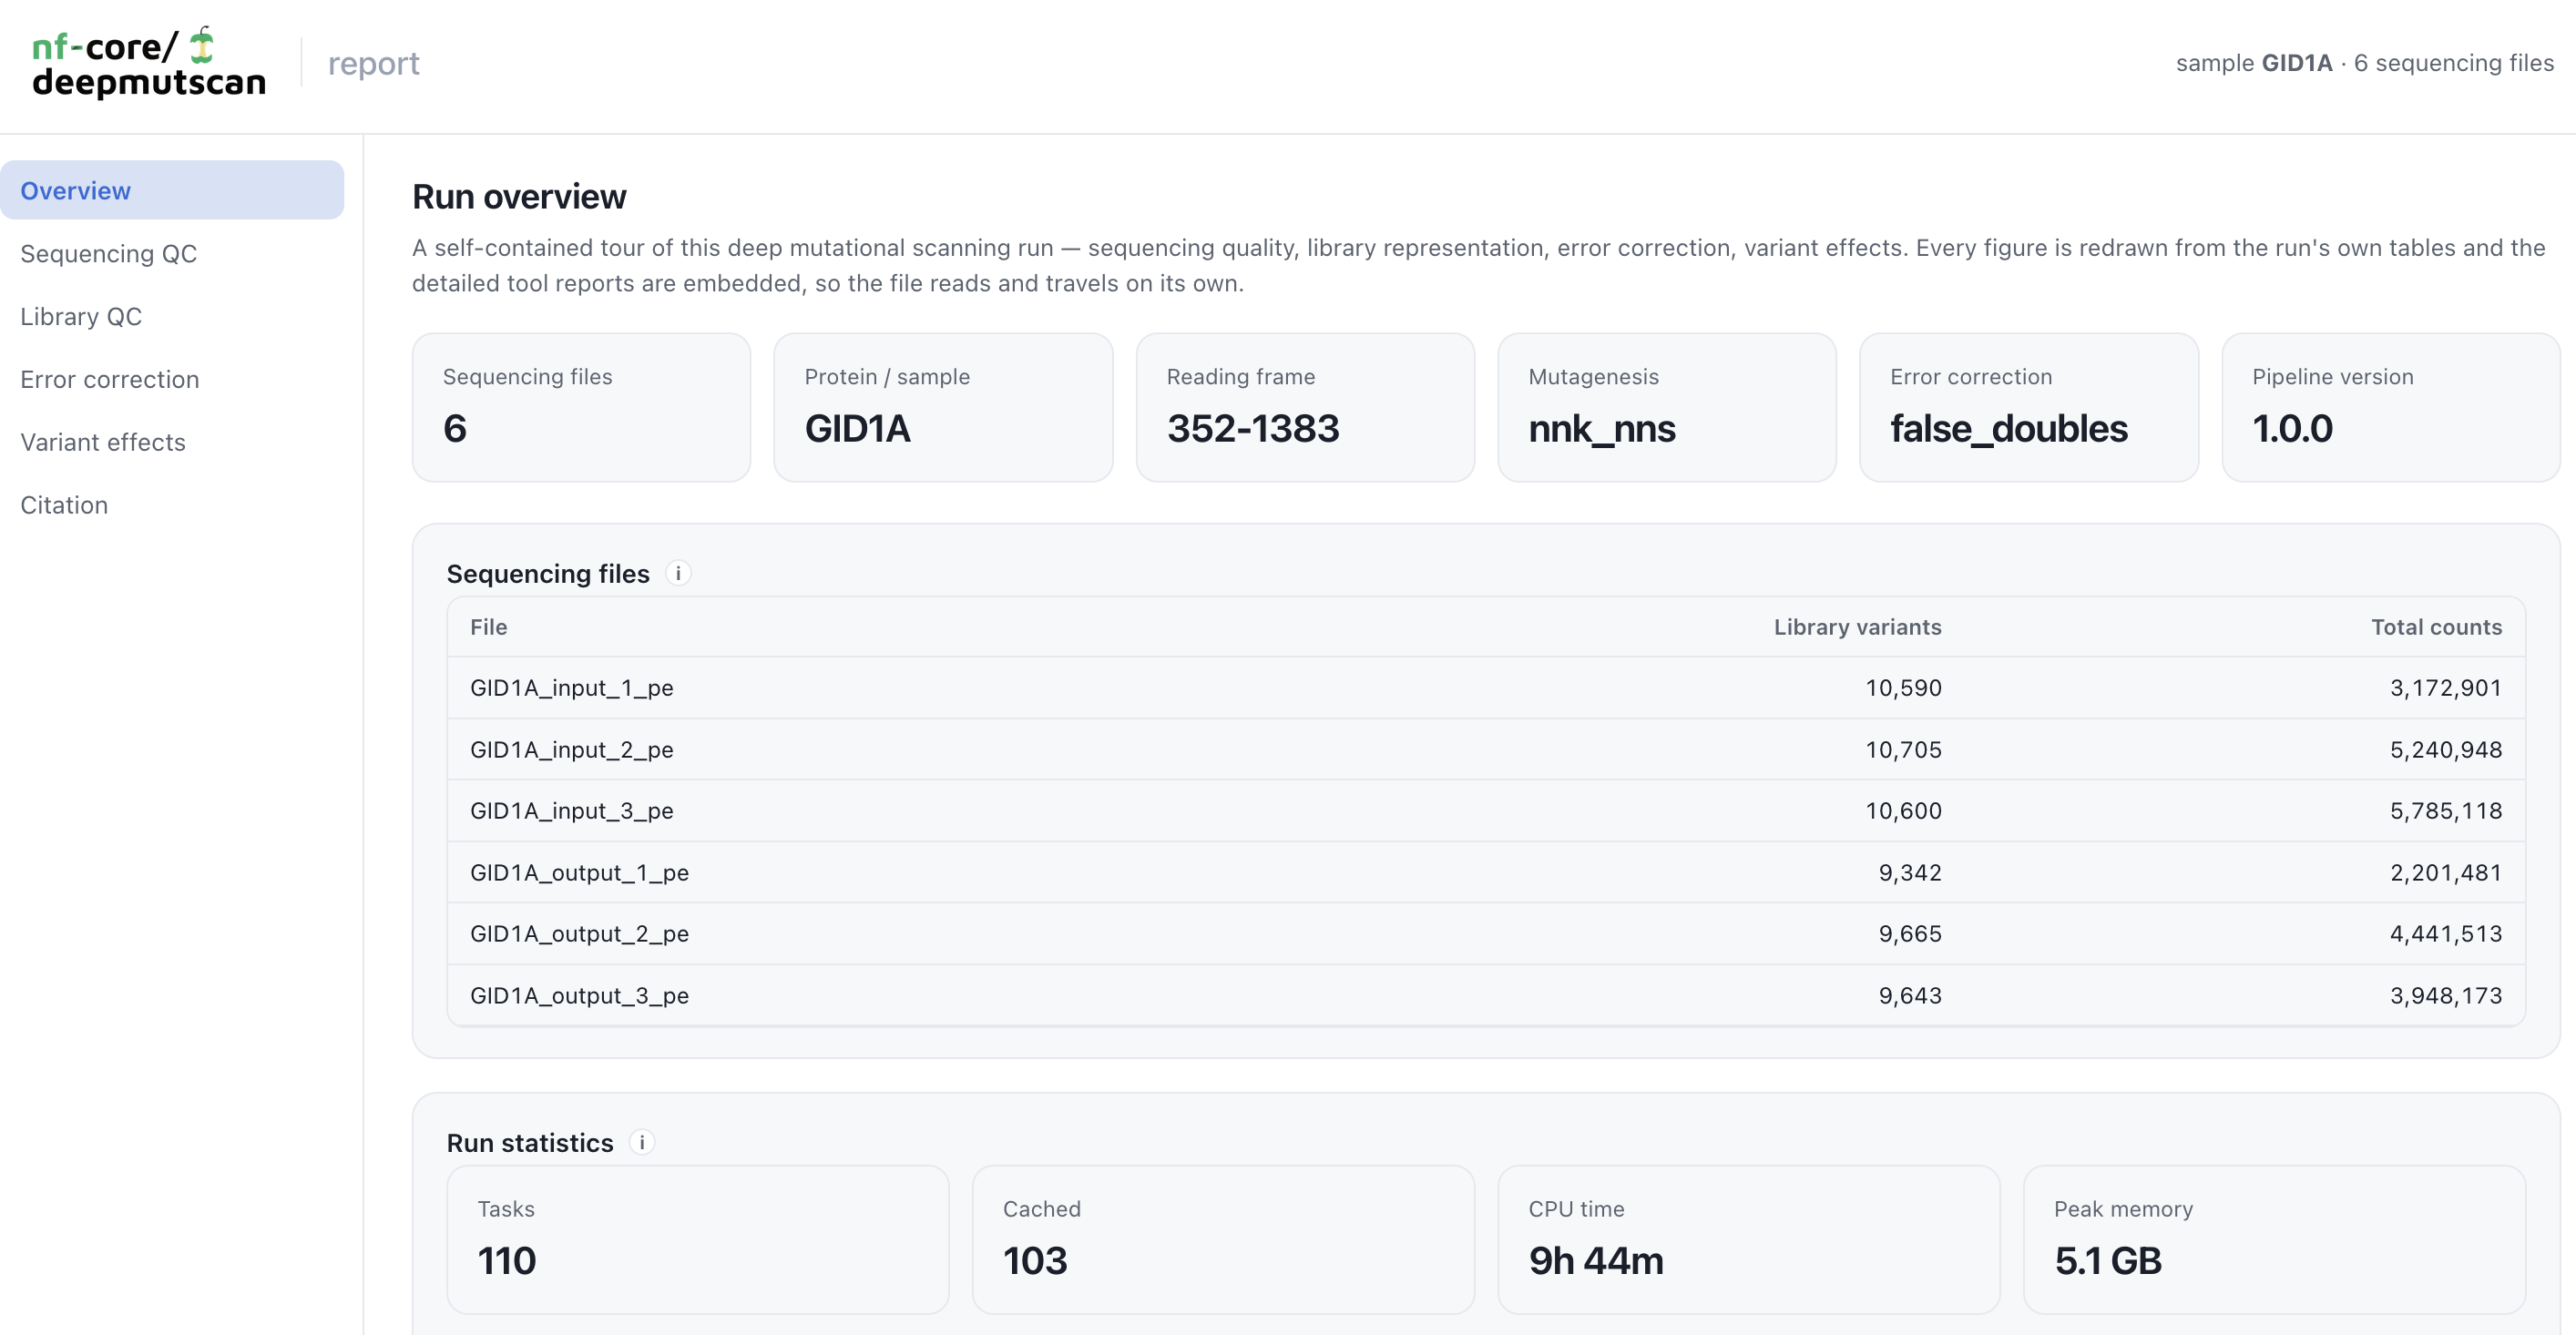Image resolution: width=2576 pixels, height=1335 pixels.
Task: Click the File column header
Action: 489,627
